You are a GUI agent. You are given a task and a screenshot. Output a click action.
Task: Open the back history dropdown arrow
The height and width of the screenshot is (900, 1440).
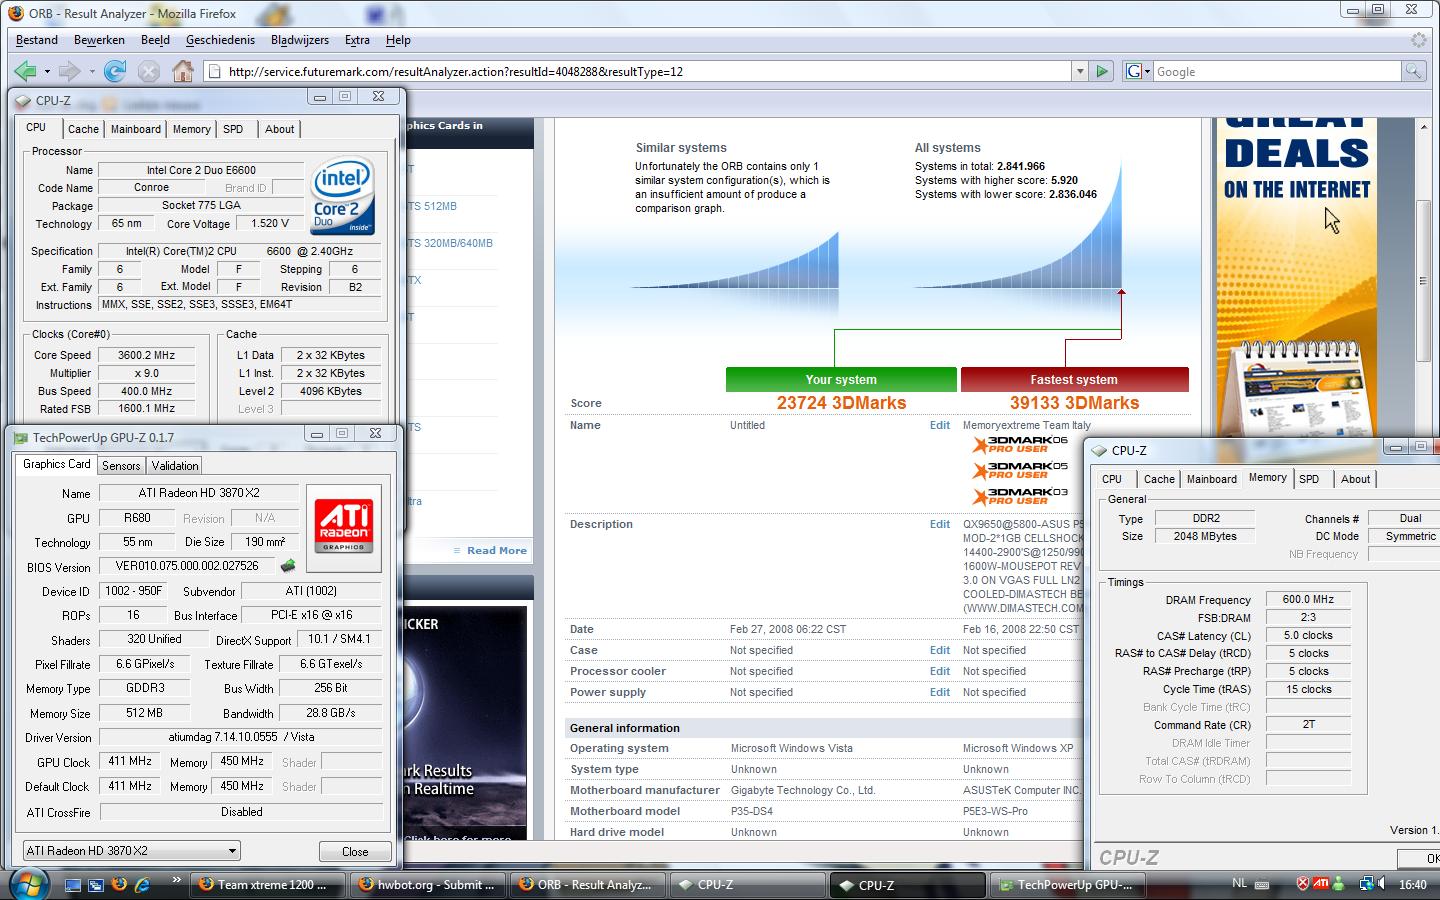click(x=47, y=71)
